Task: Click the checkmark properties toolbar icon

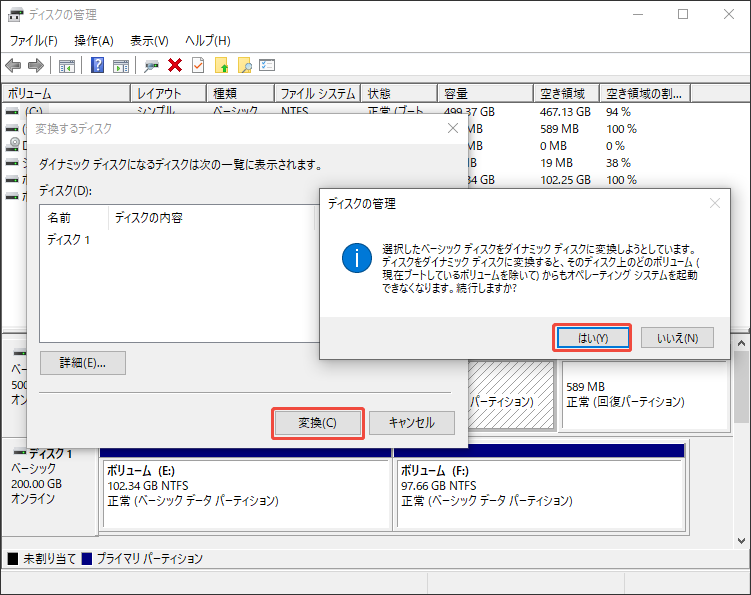Action: [198, 65]
